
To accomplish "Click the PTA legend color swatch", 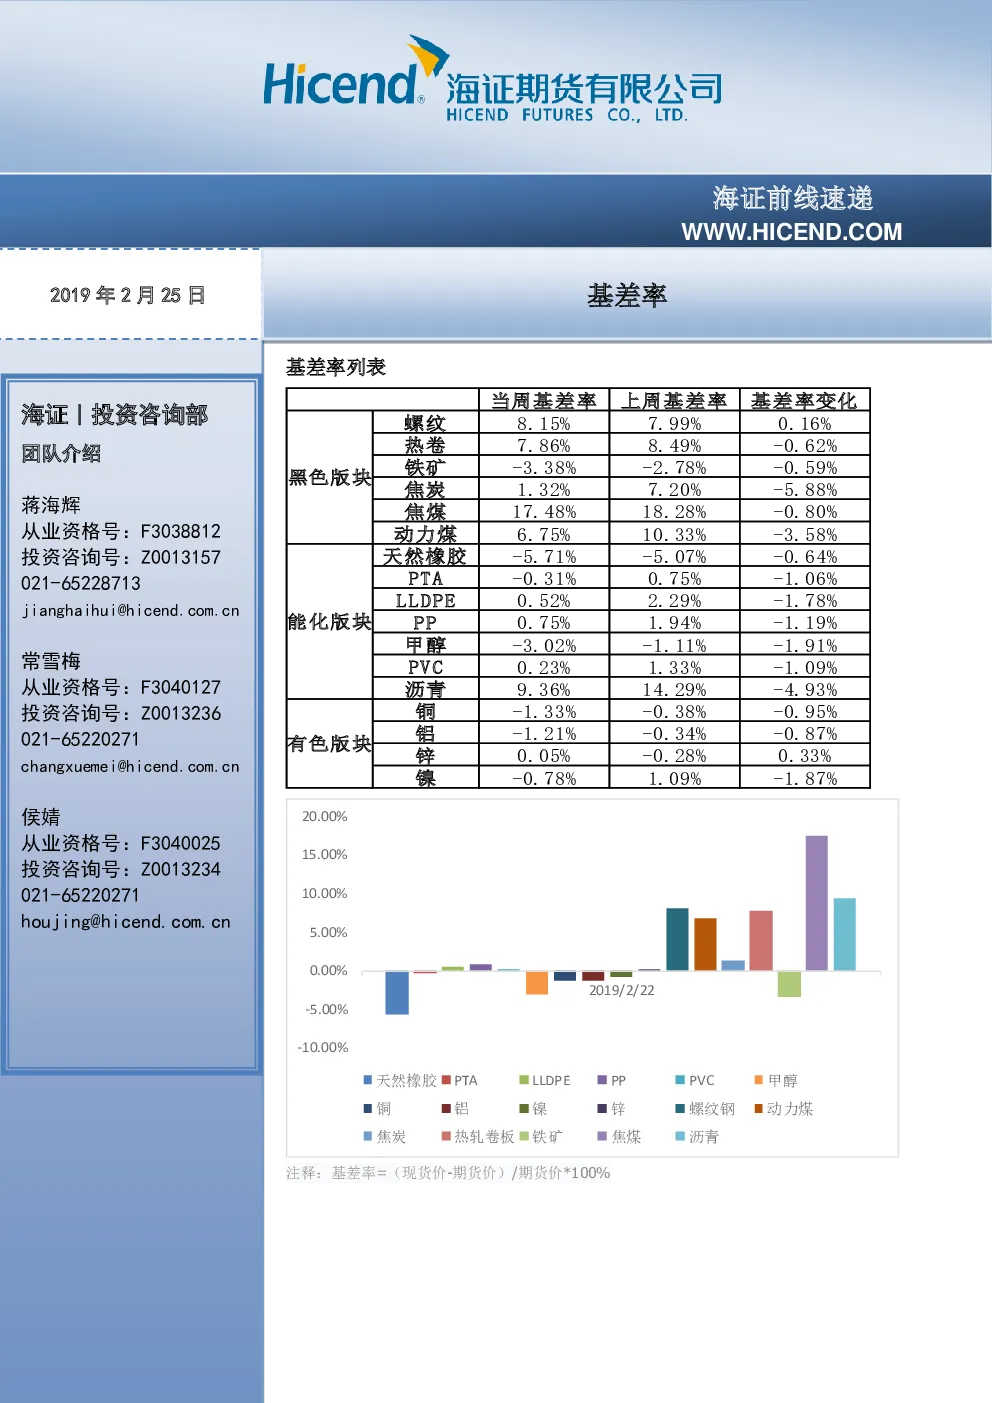I will [x=446, y=1080].
